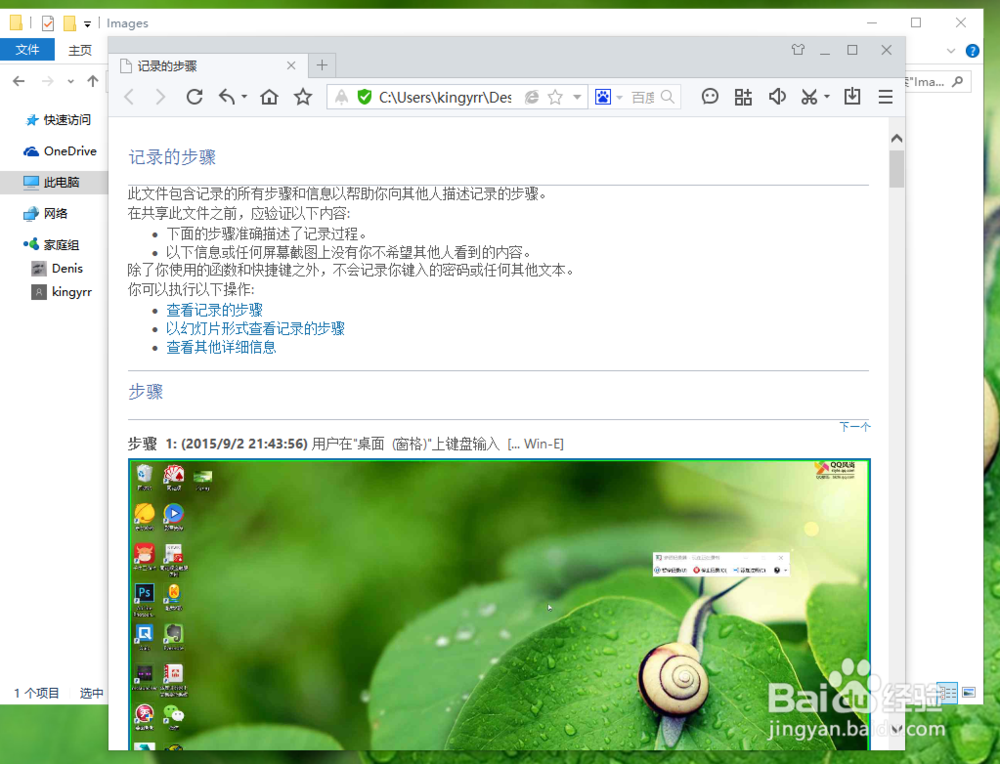Click the Baidu paw search engine icon
The image size is (1000, 764).
pos(603,97)
